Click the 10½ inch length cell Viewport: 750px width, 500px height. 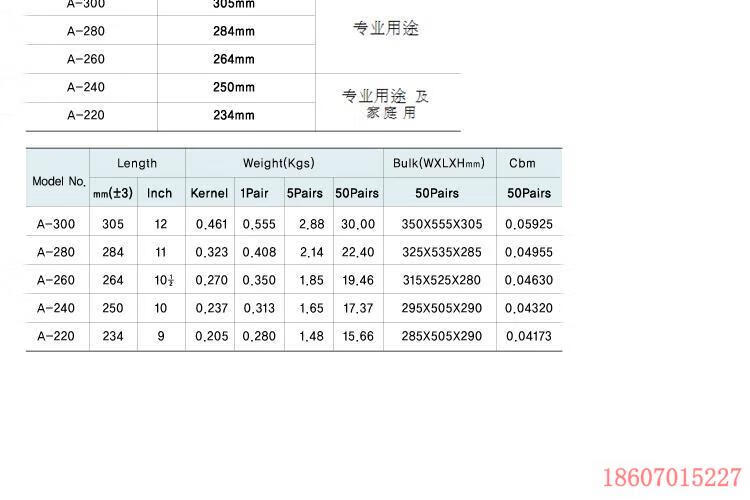pos(161,281)
